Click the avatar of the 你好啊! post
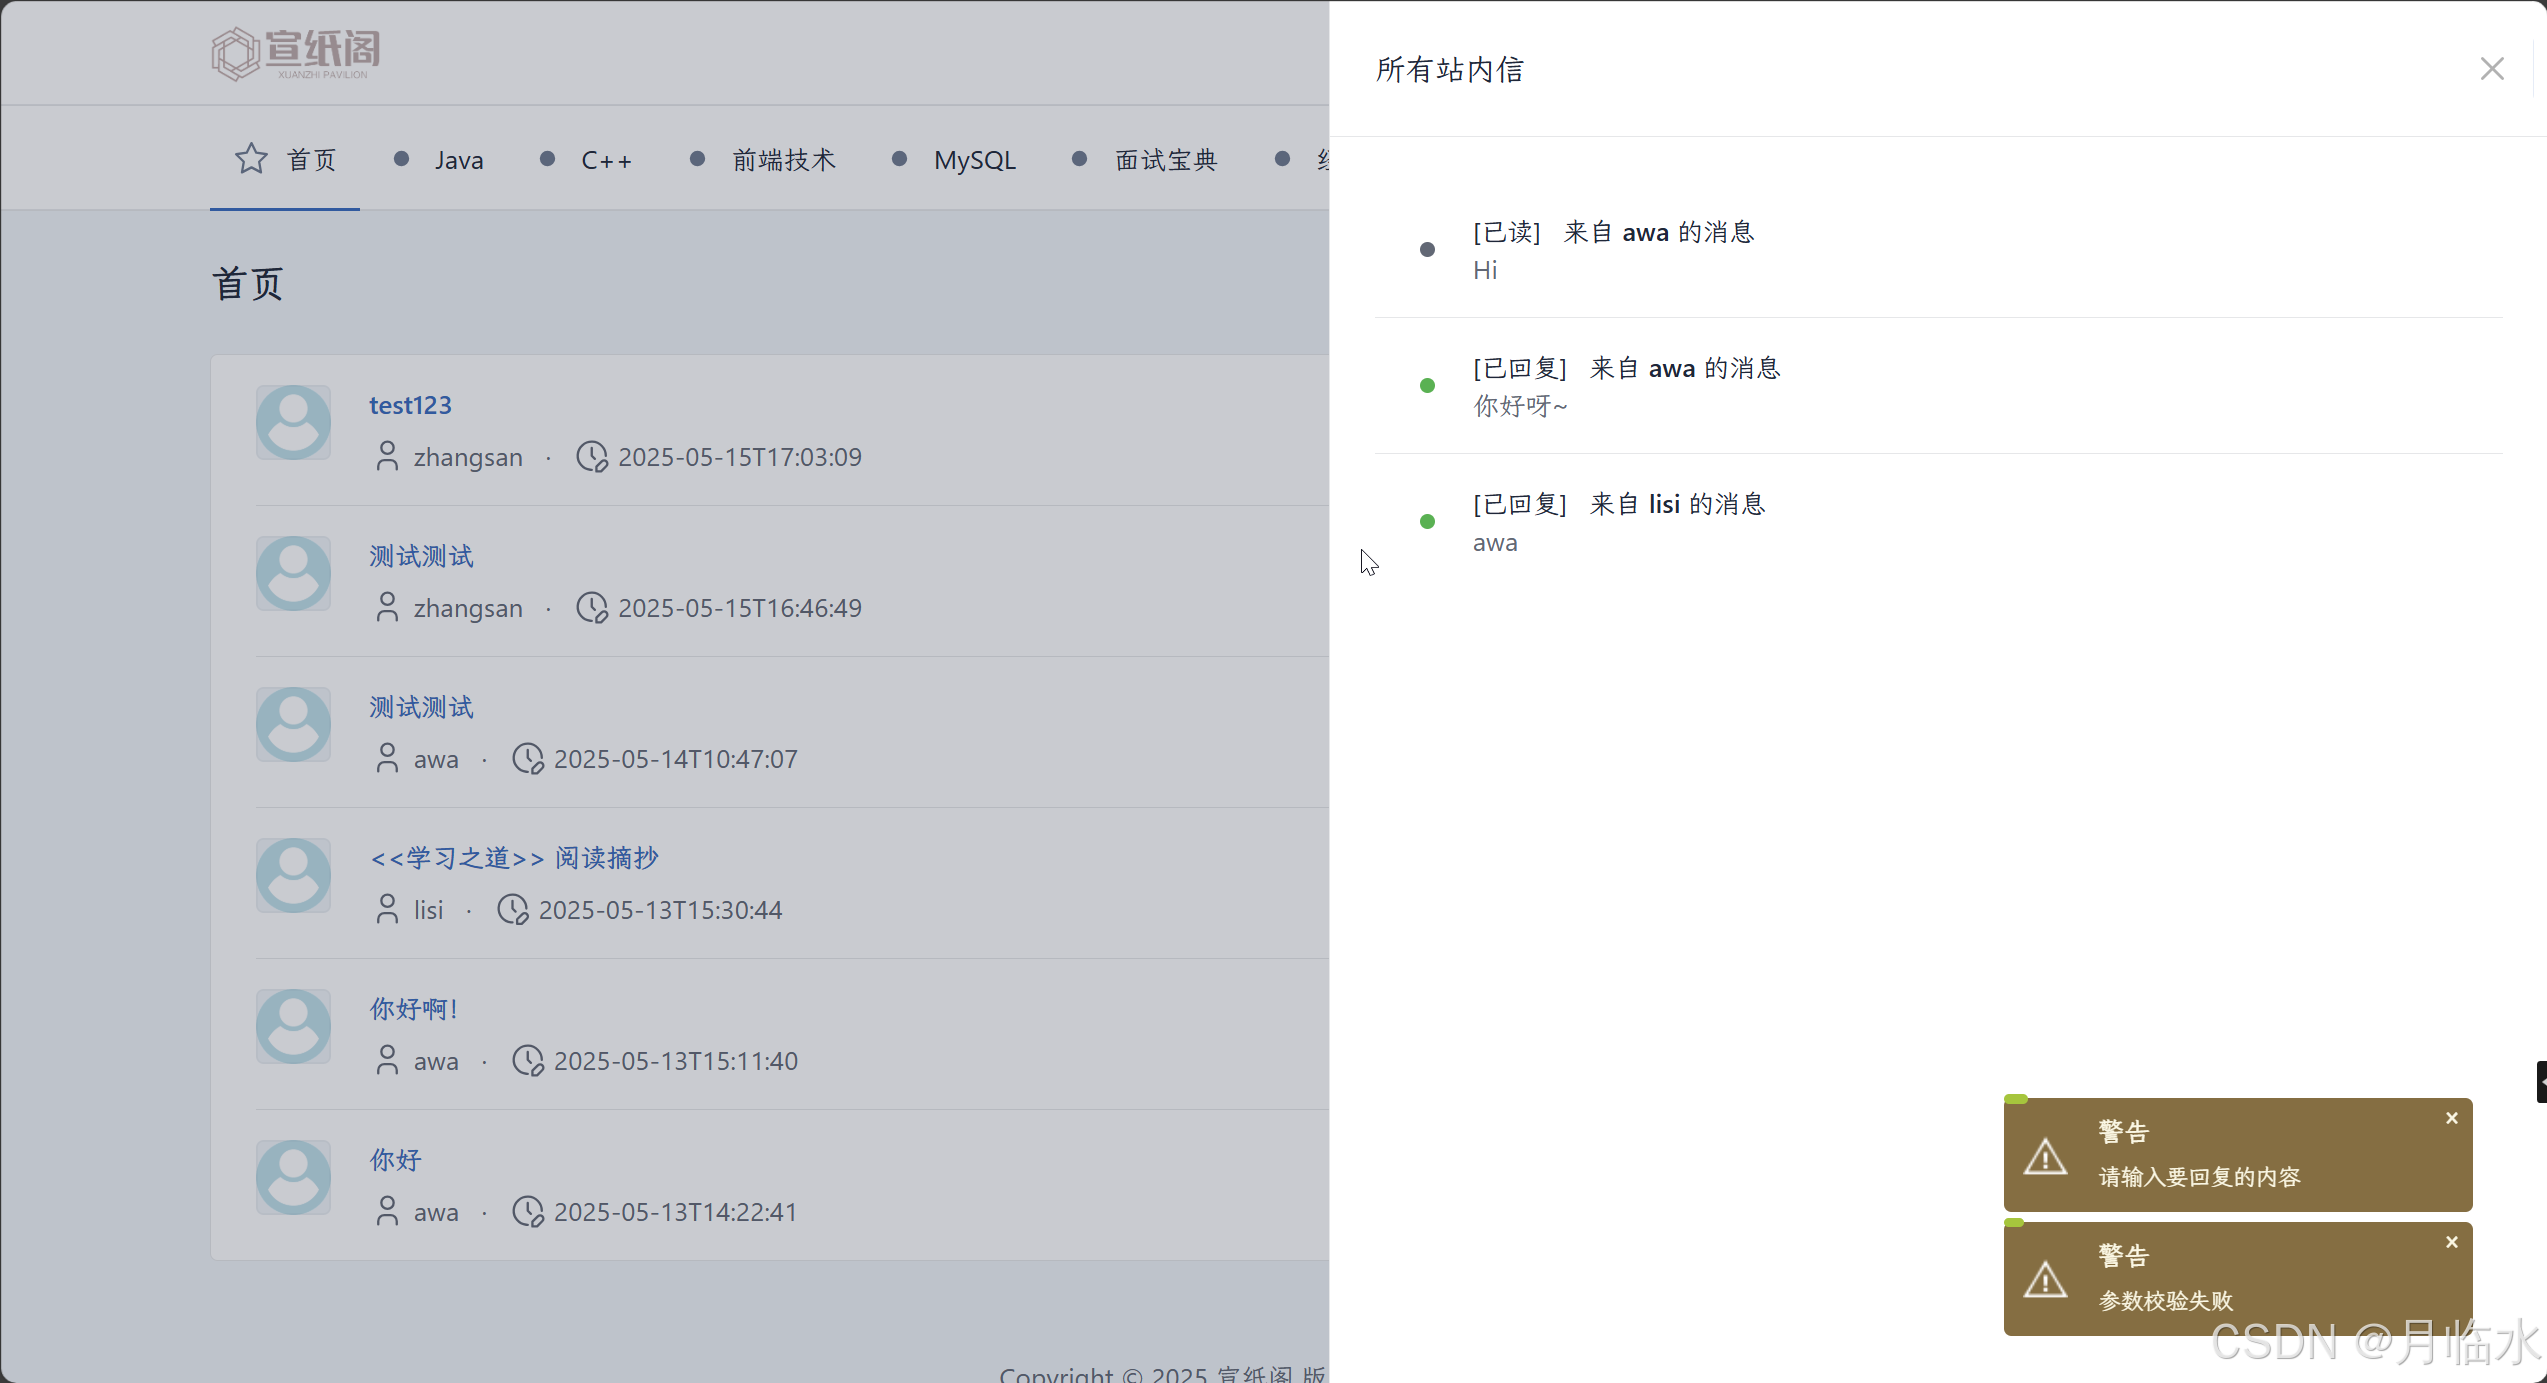This screenshot has width=2547, height=1383. pyautogui.click(x=293, y=1026)
